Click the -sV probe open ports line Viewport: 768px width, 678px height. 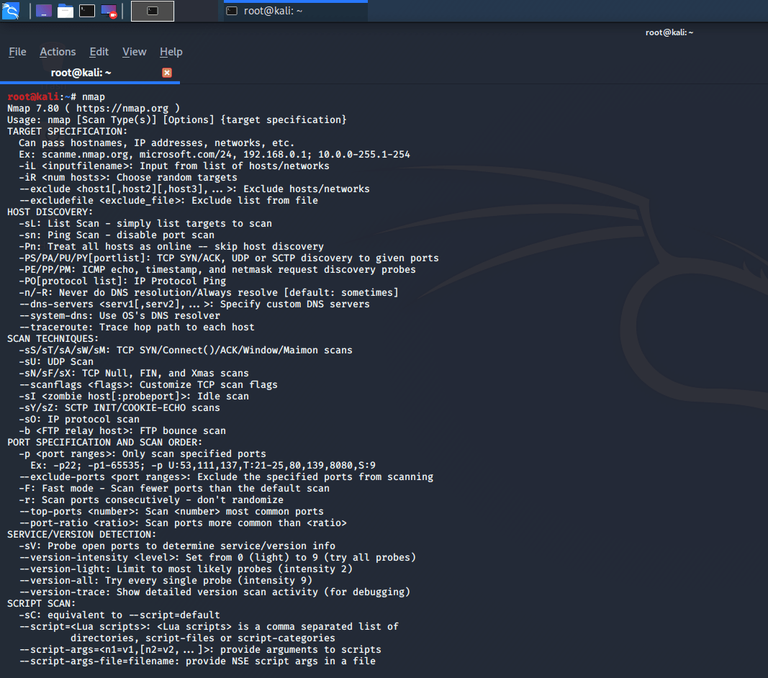pos(177,546)
